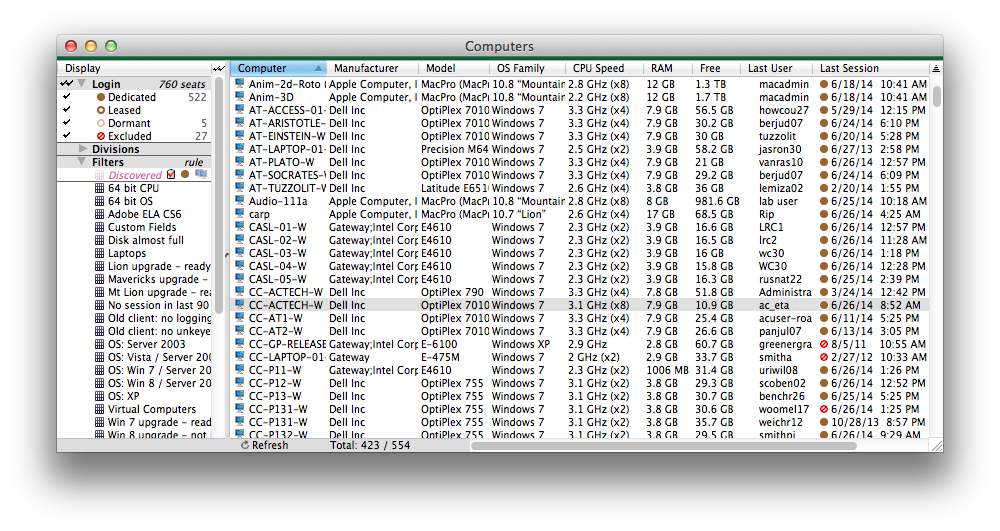The image size is (1000, 531).
Task: Click the Adobe ELA CS6 filter icon
Action: (99, 214)
